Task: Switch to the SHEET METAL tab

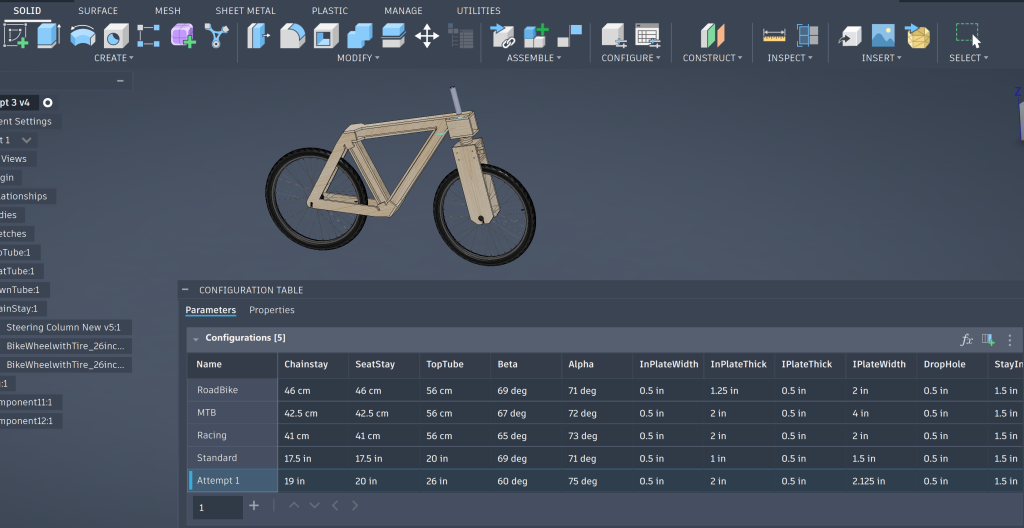Action: (x=244, y=11)
